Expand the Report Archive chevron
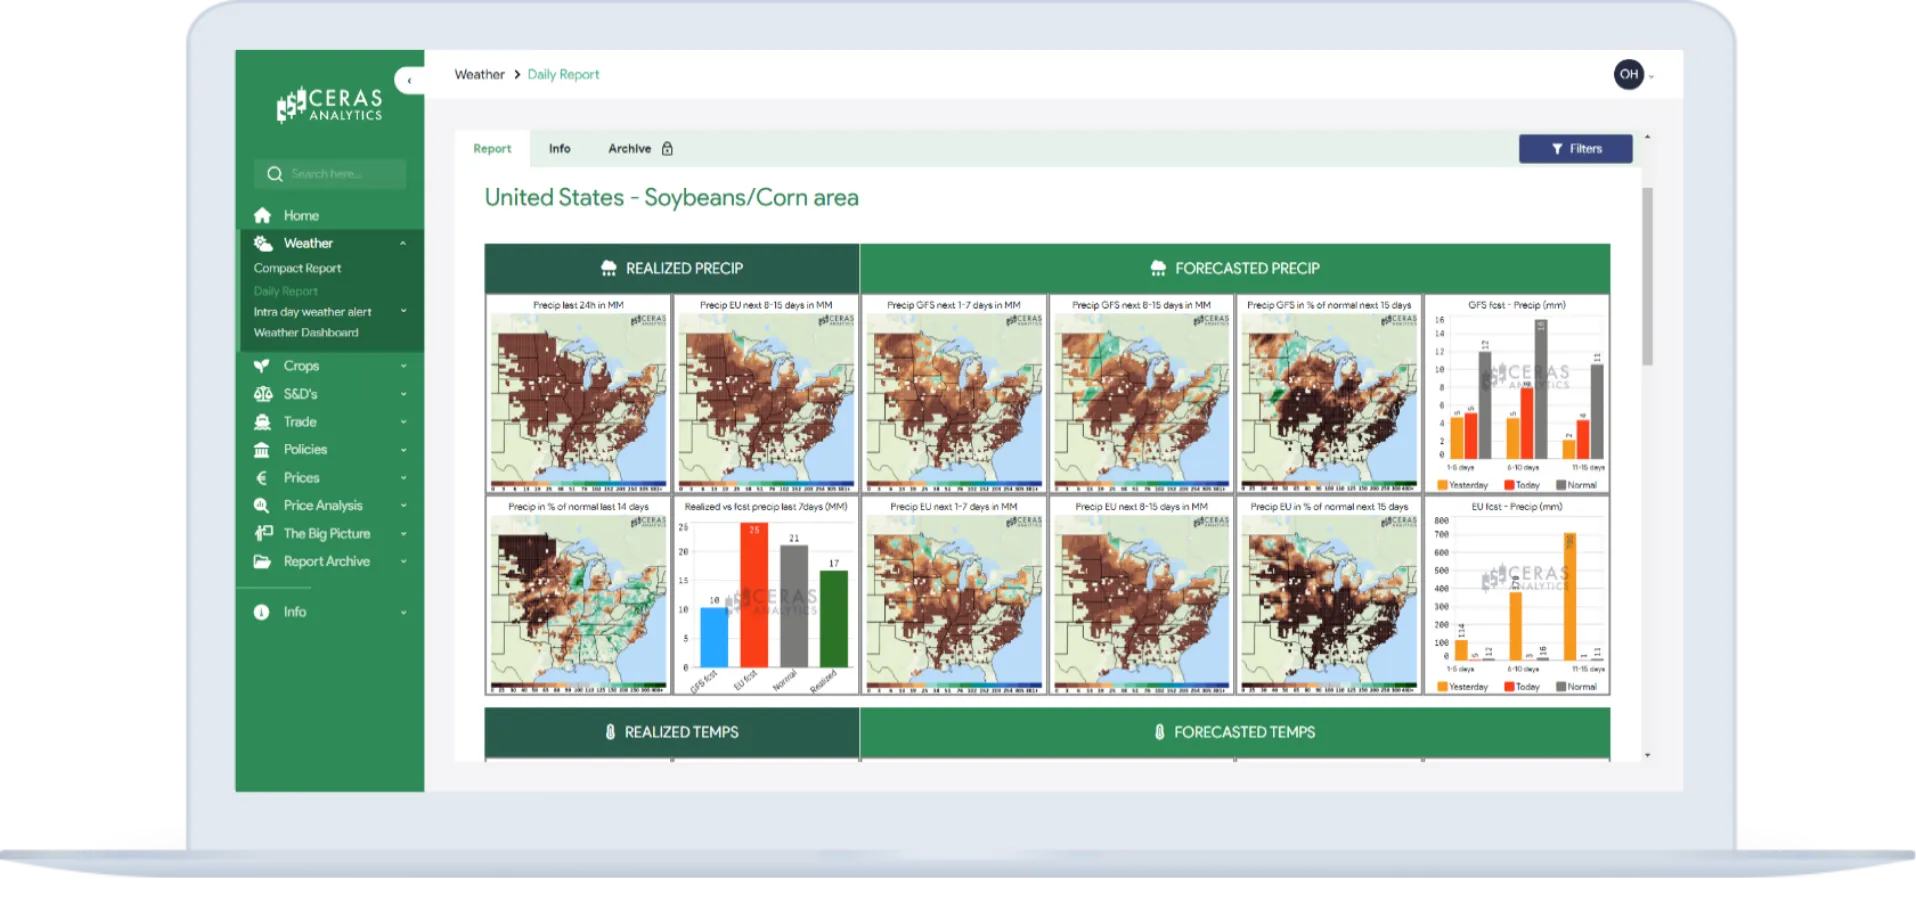This screenshot has width=1916, height=898. click(403, 562)
